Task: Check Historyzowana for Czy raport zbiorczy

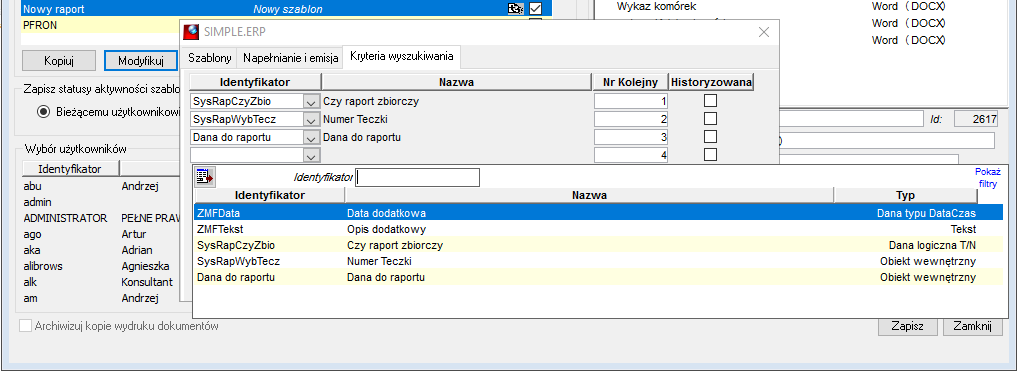Action: [x=711, y=101]
